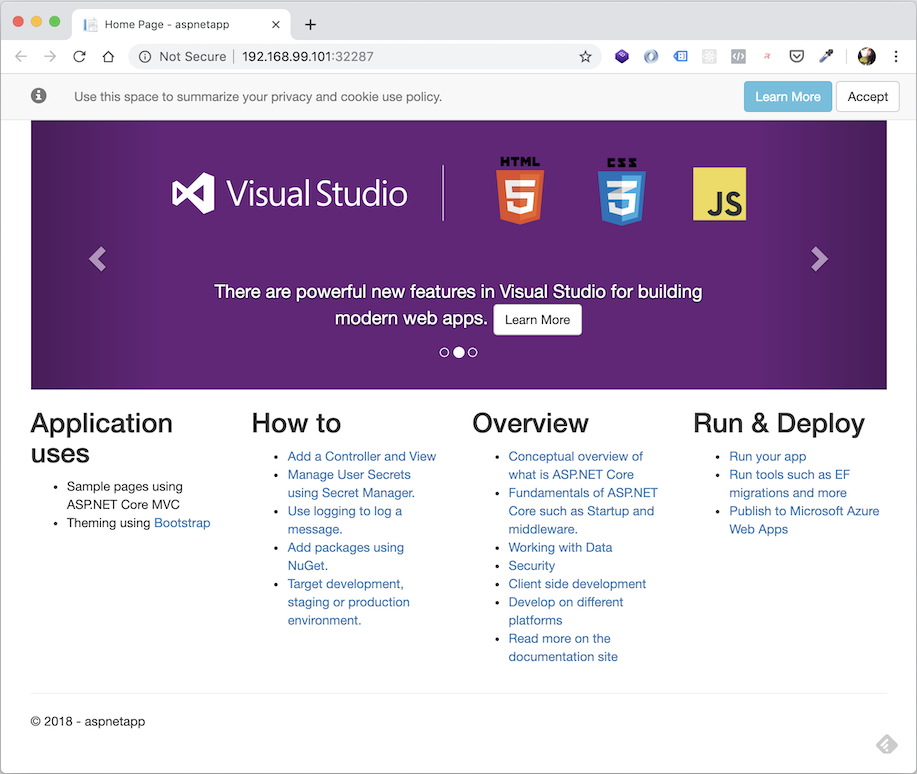Open the Client side development link

point(577,584)
